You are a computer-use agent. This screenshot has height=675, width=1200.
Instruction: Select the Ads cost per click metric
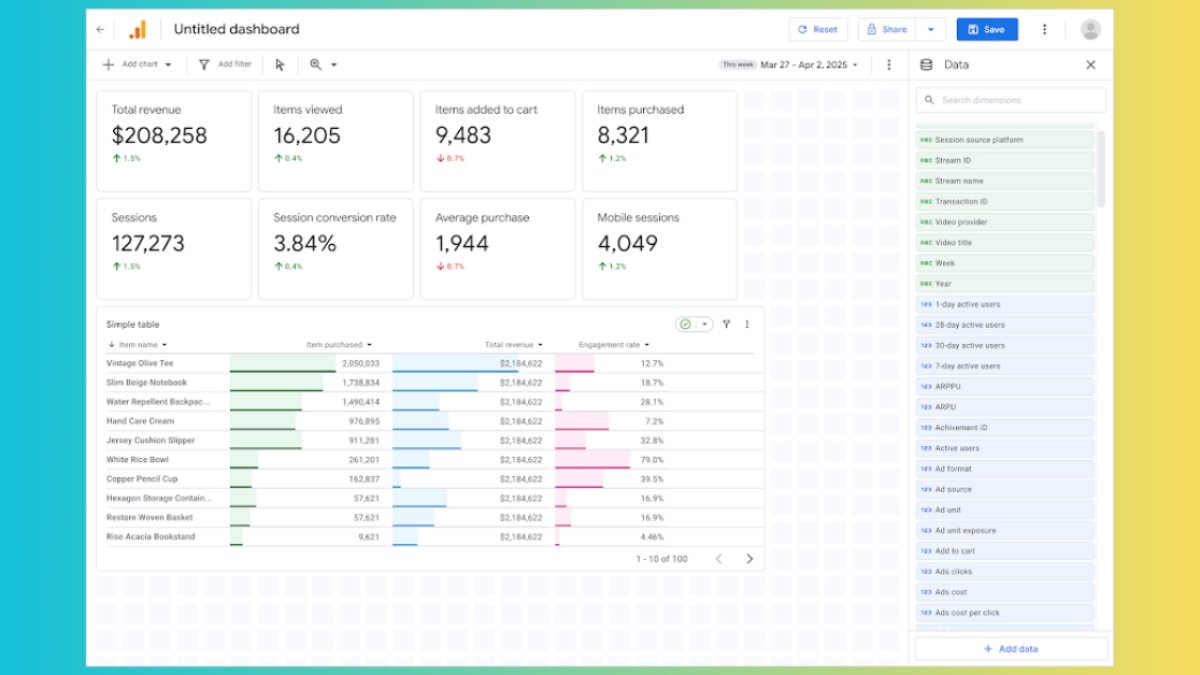[1005, 613]
